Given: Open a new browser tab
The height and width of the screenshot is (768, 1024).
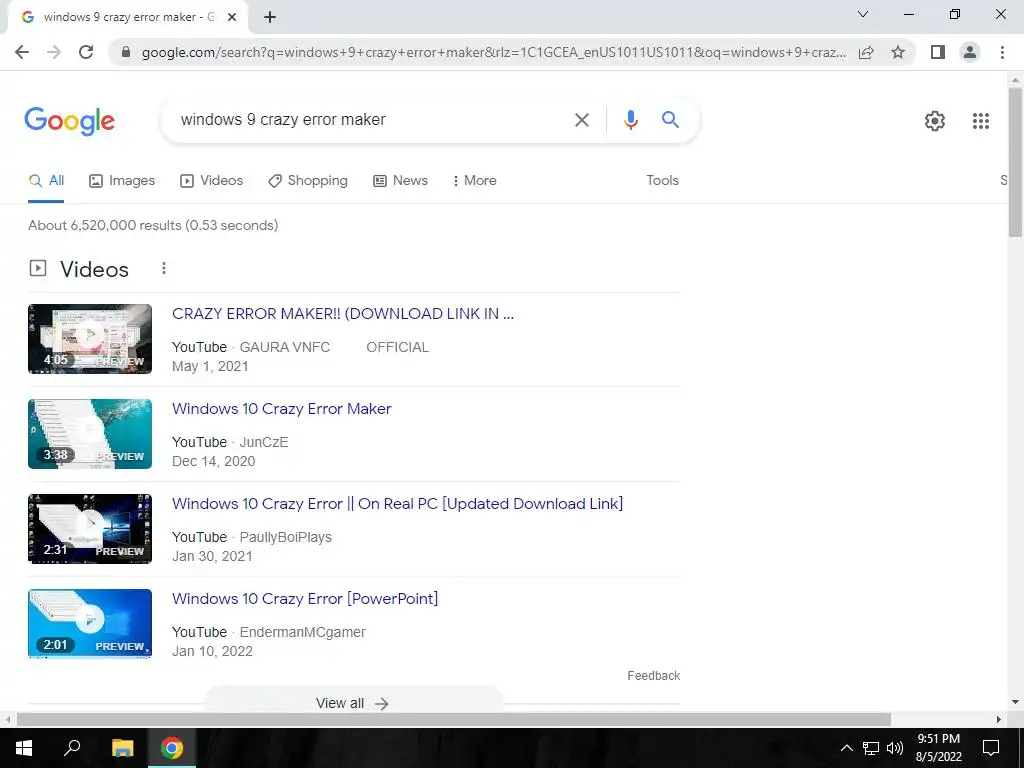Looking at the screenshot, I should [x=270, y=17].
